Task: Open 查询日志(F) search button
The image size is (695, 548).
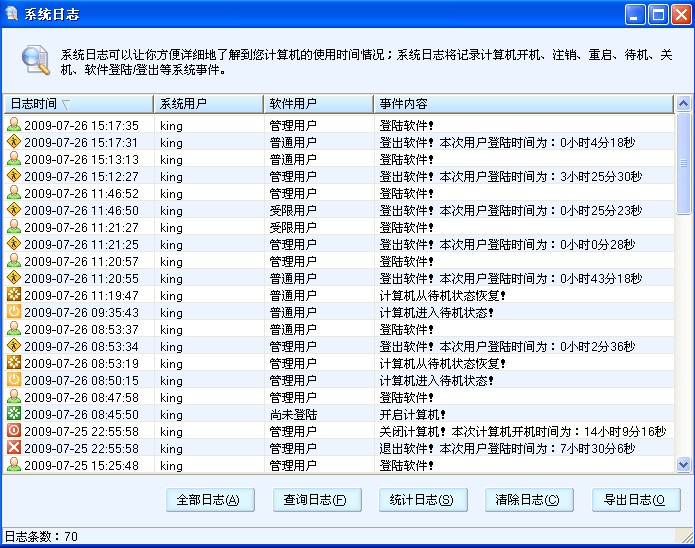Action: (x=317, y=500)
